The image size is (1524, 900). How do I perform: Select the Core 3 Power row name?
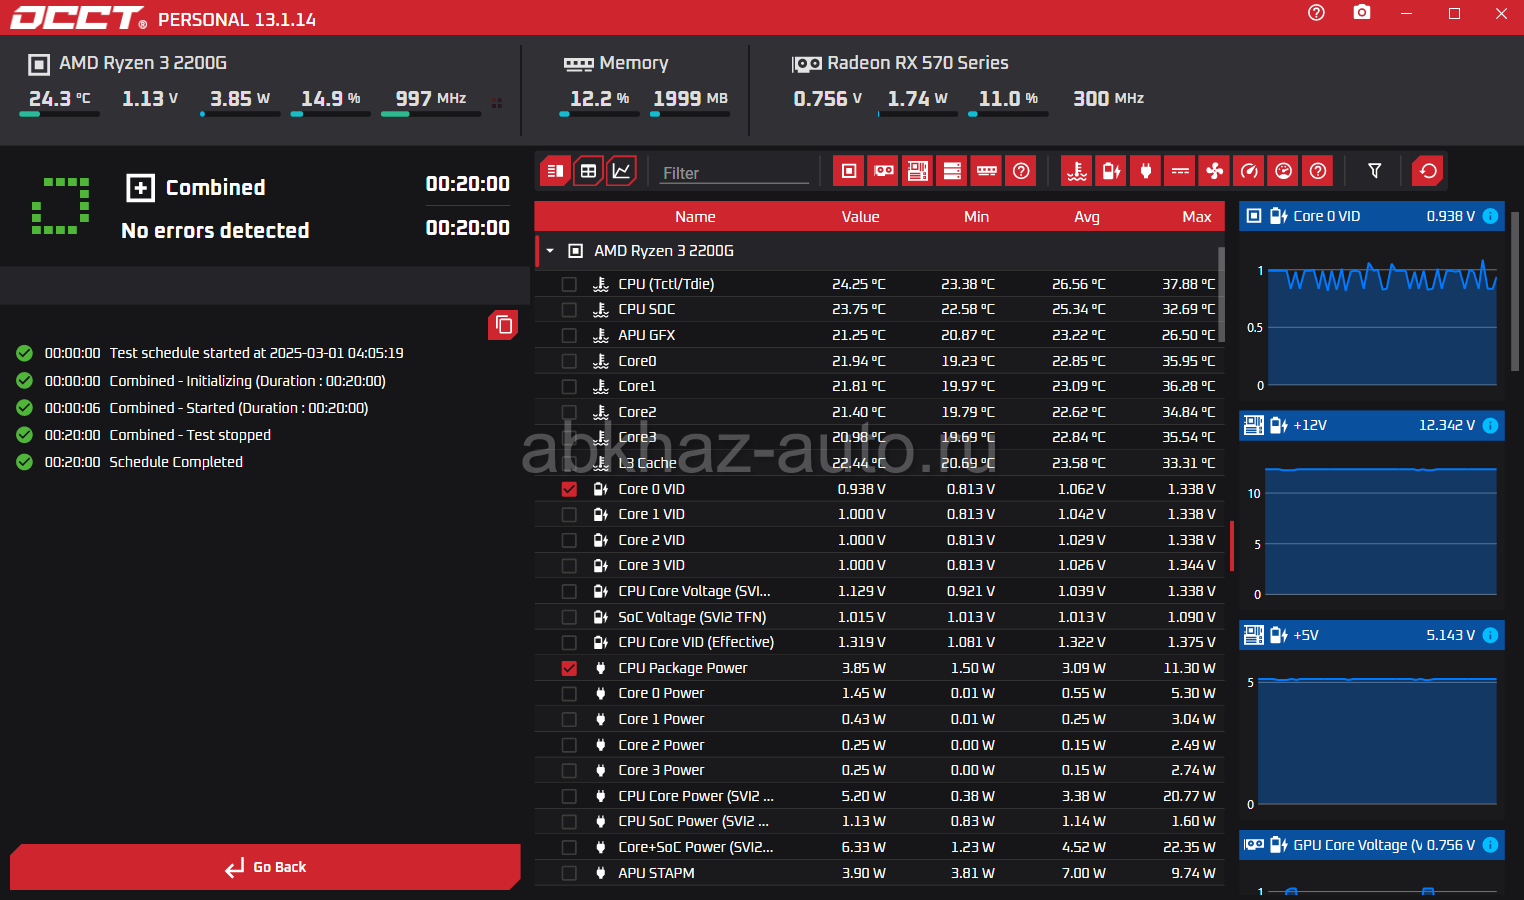(x=661, y=770)
